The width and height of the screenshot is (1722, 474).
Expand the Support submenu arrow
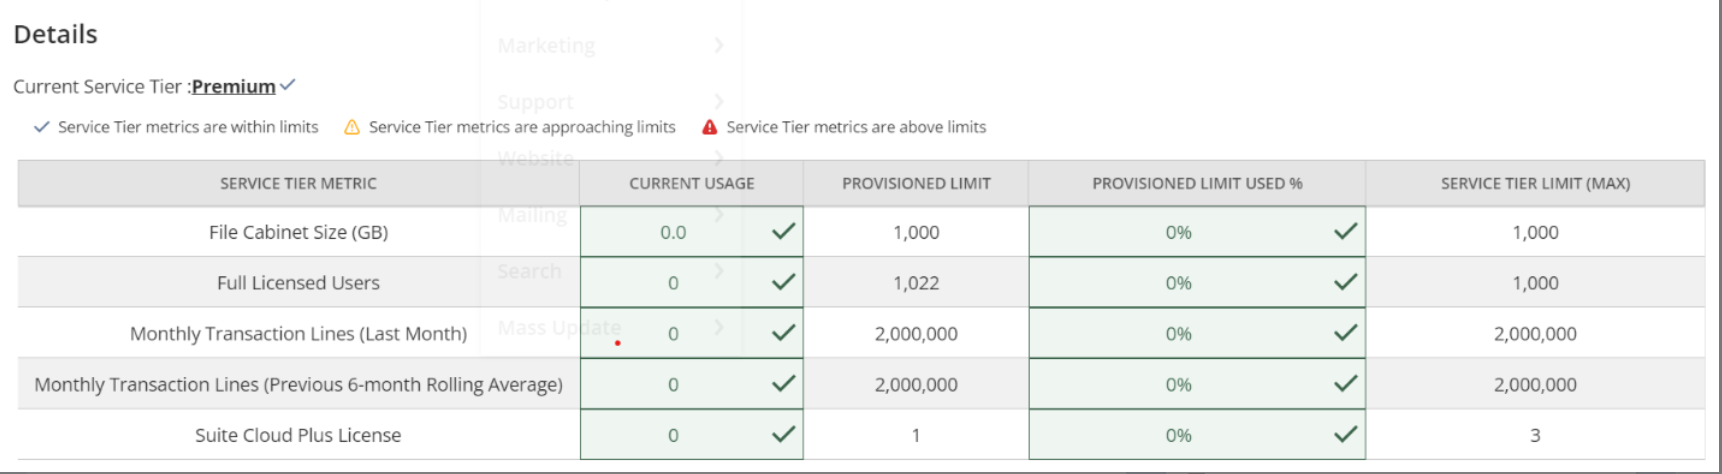(718, 101)
